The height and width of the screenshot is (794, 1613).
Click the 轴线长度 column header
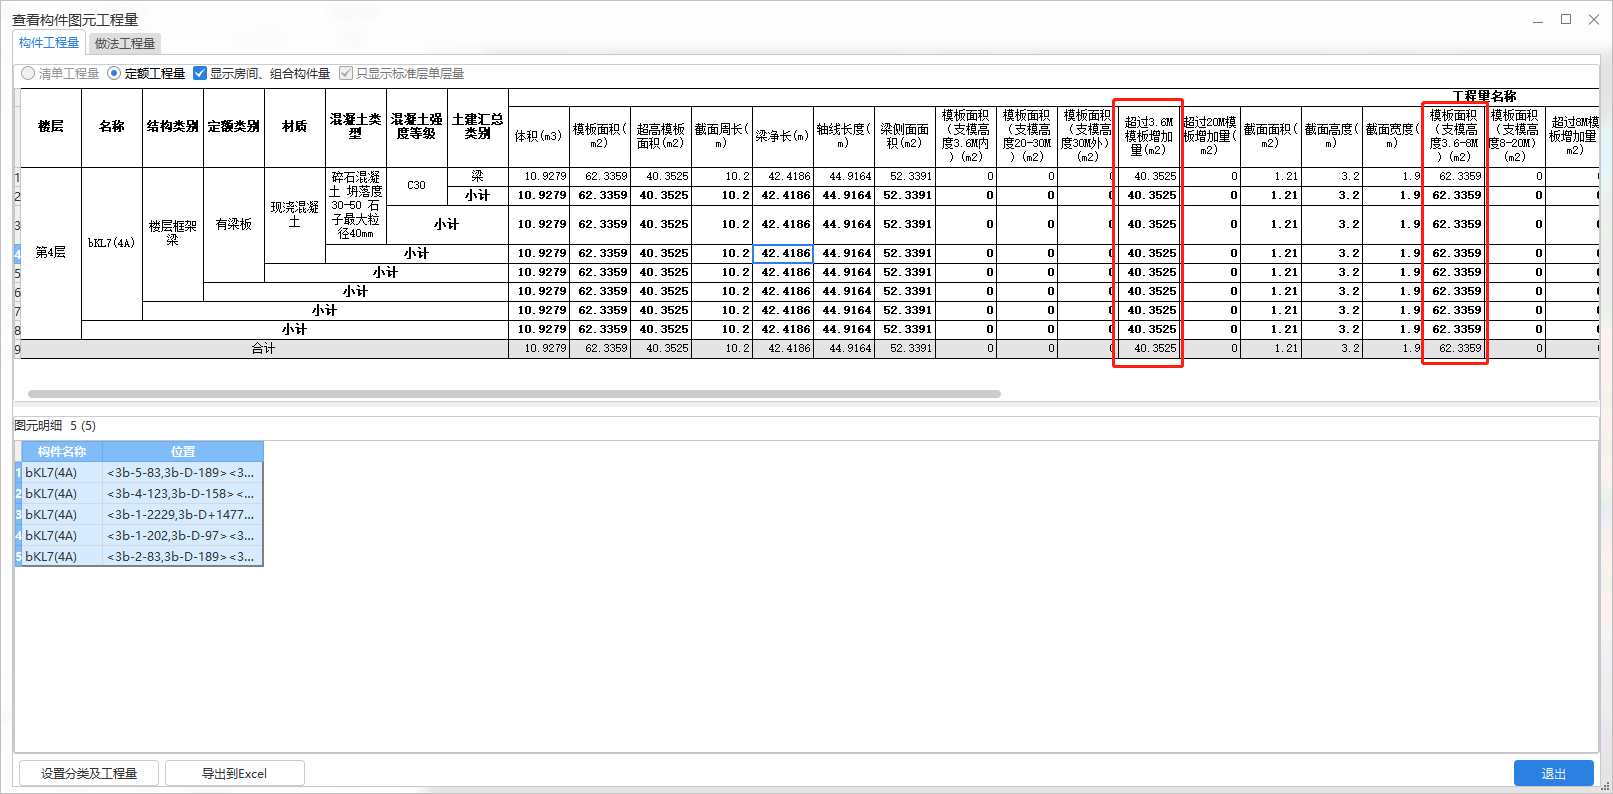tap(844, 136)
